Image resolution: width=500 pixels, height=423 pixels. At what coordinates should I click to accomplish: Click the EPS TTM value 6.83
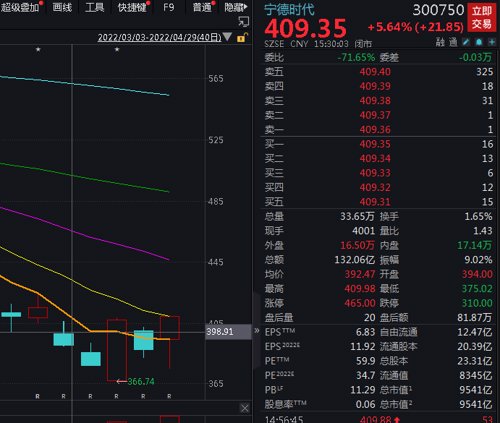(365, 332)
